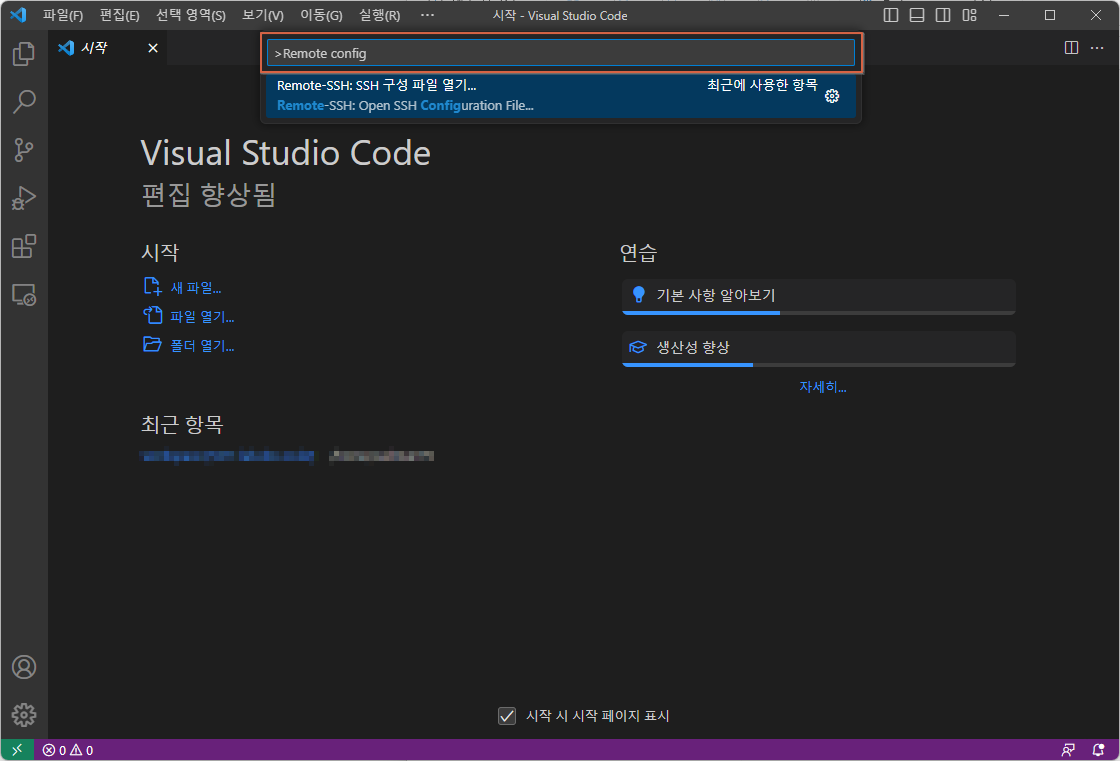Select Remote-SSH: SSH 구성 파일 열기... command
1120x761 pixels.
coord(561,96)
